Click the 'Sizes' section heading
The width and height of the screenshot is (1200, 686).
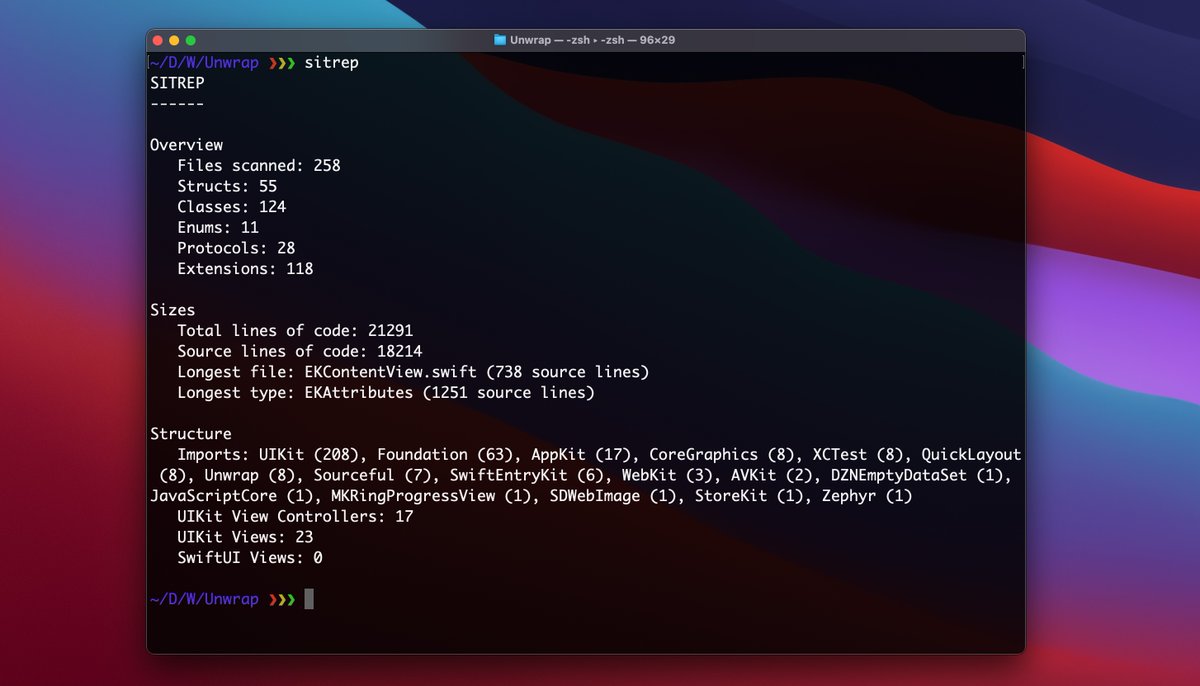tap(172, 310)
